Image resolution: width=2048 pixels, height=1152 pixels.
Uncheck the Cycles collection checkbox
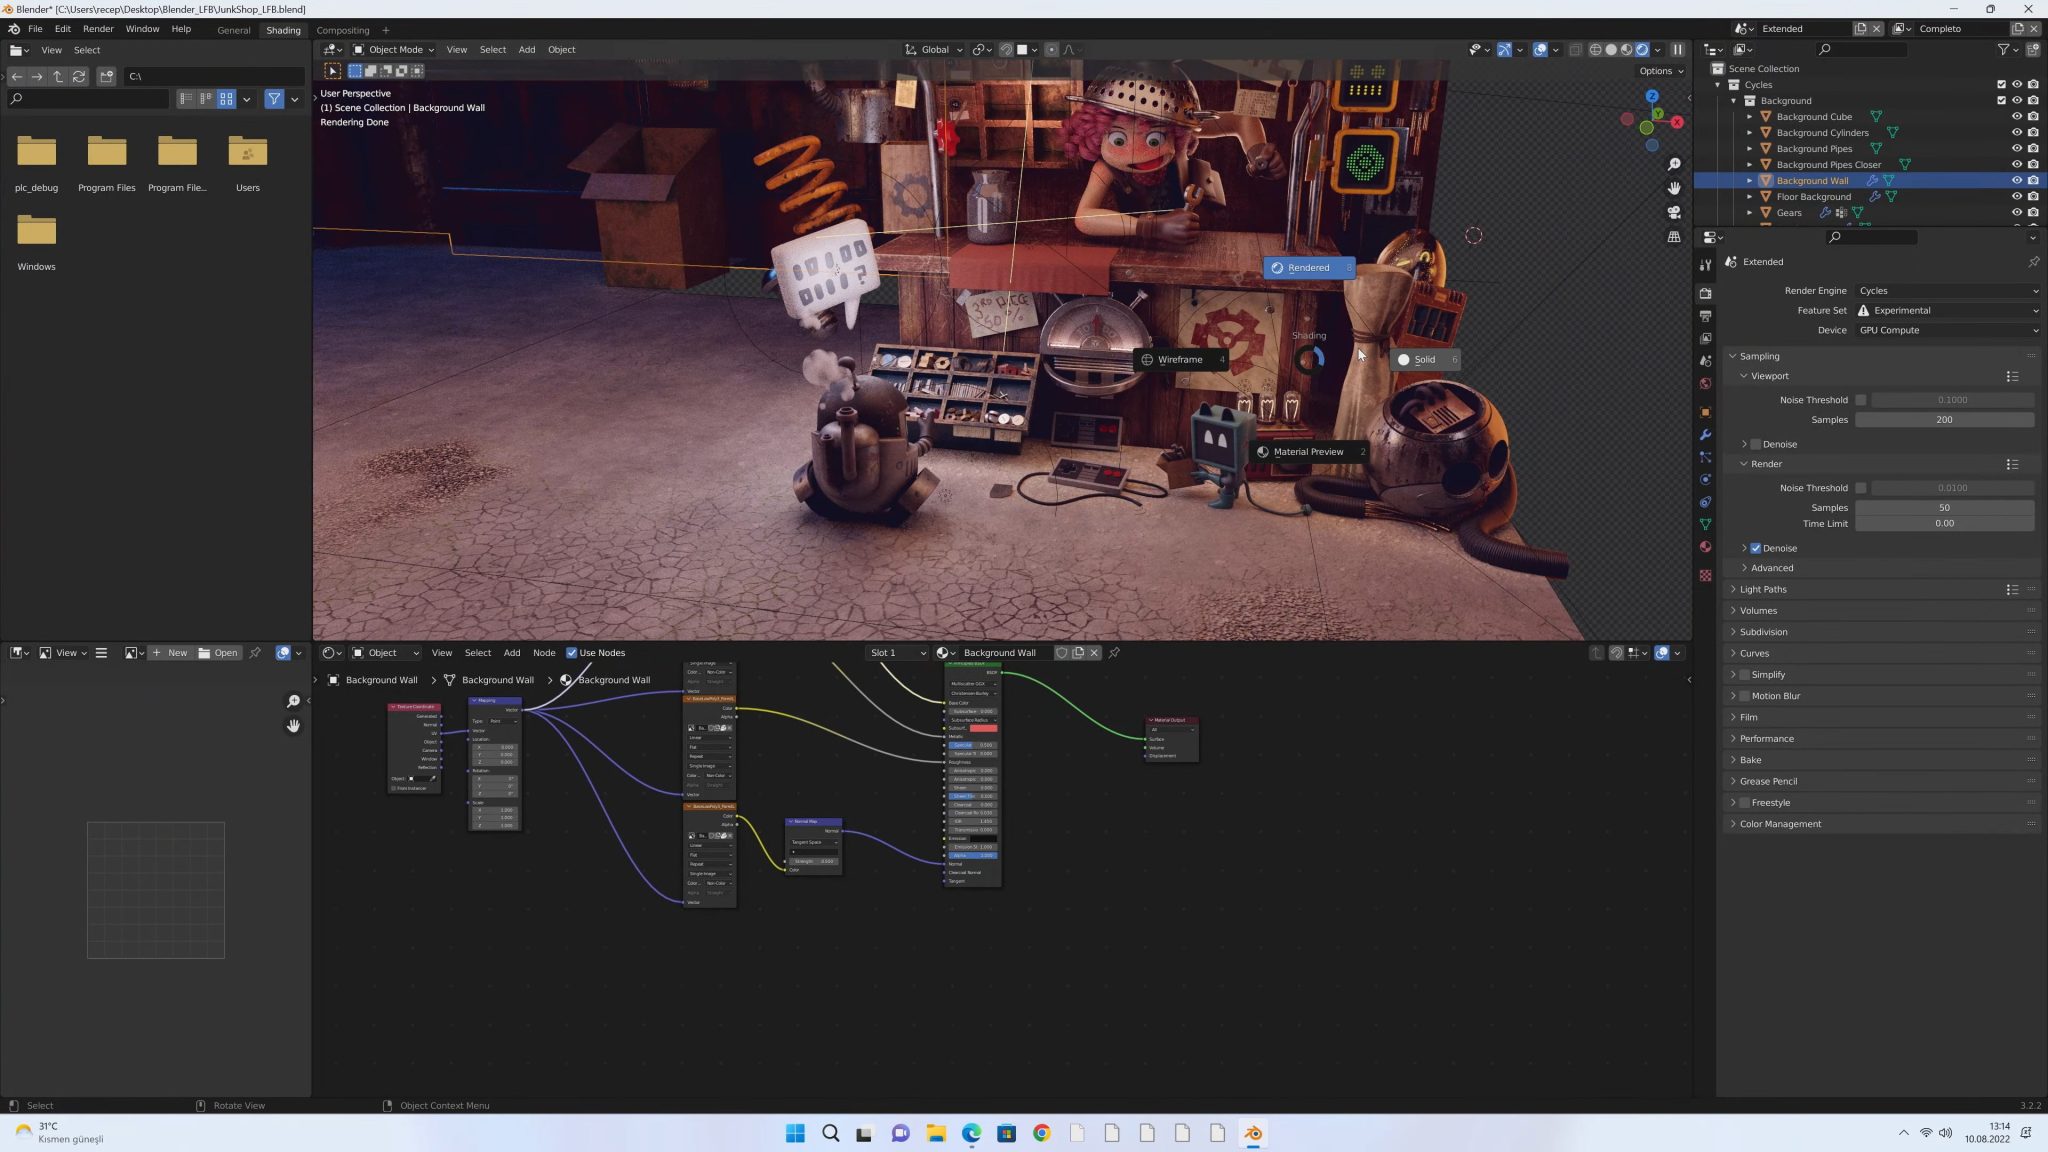point(2001,84)
